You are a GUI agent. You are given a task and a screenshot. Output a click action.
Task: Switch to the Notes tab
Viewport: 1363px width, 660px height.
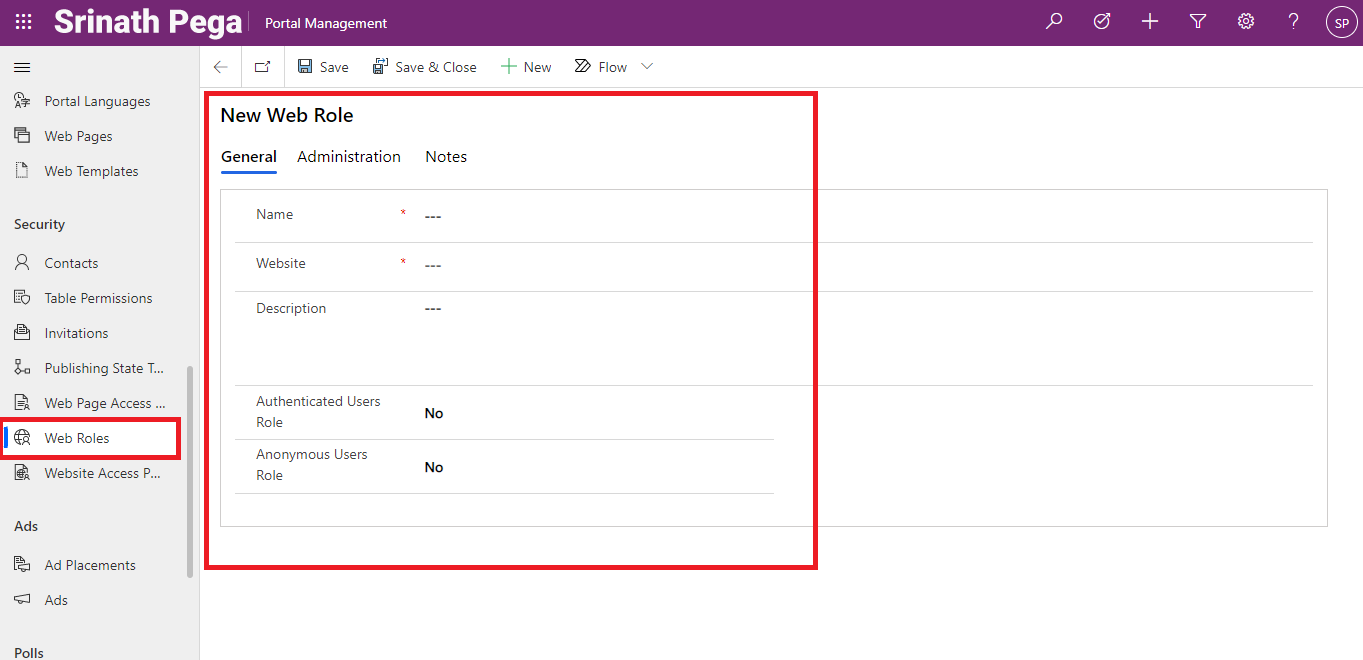coord(446,157)
